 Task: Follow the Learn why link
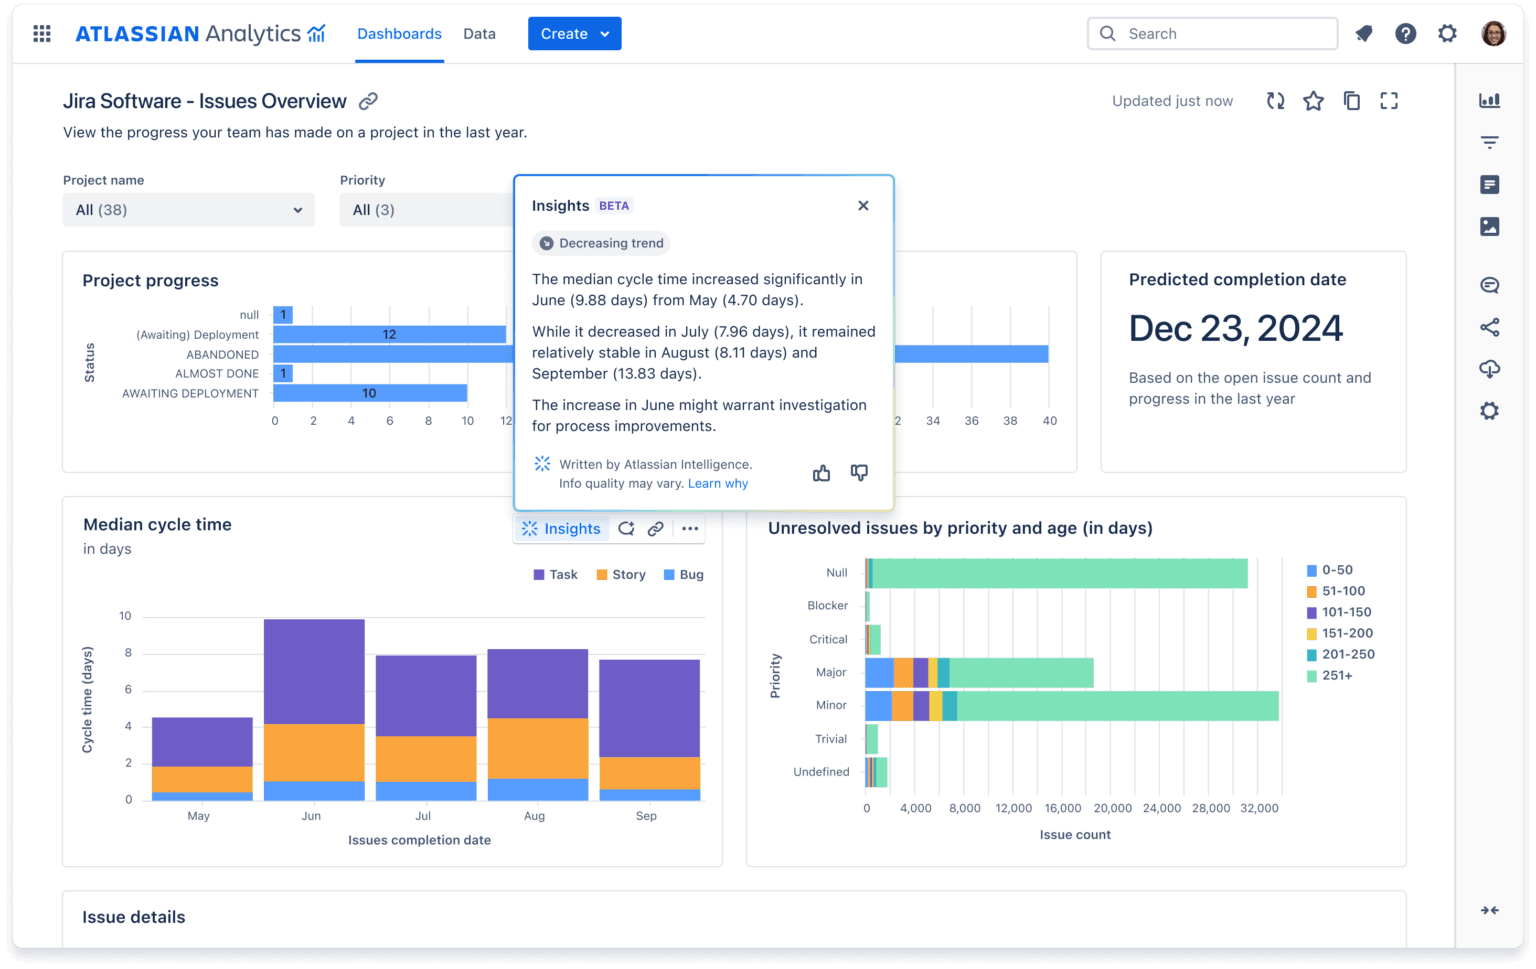tap(718, 484)
